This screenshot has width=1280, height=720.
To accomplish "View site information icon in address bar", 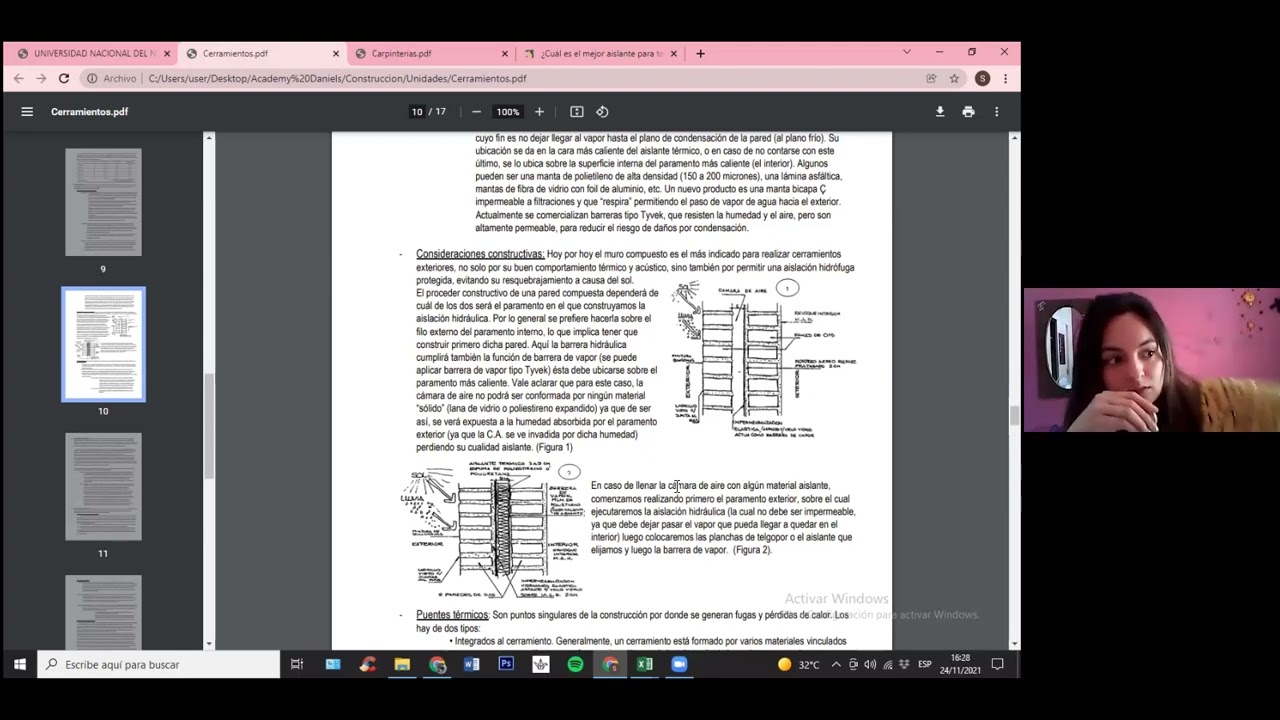I will pyautogui.click(x=92, y=78).
